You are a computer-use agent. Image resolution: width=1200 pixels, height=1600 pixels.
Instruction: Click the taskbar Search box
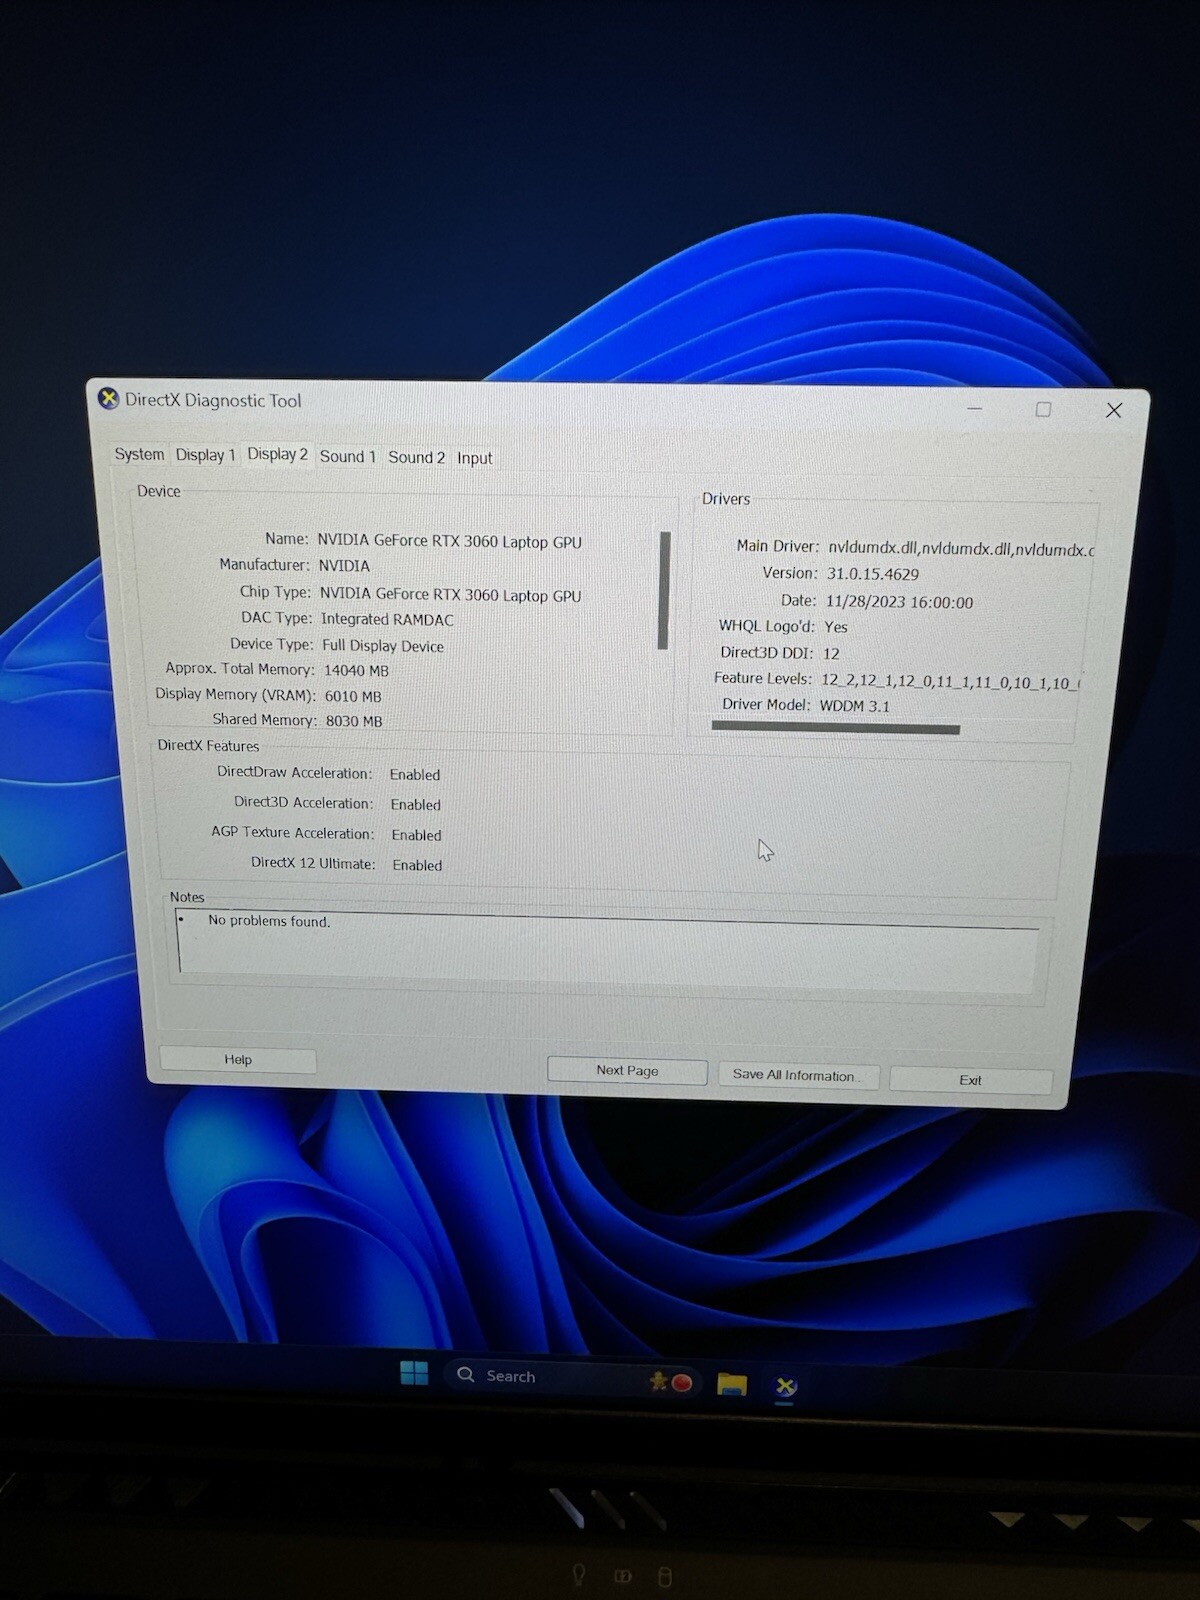[570, 1377]
